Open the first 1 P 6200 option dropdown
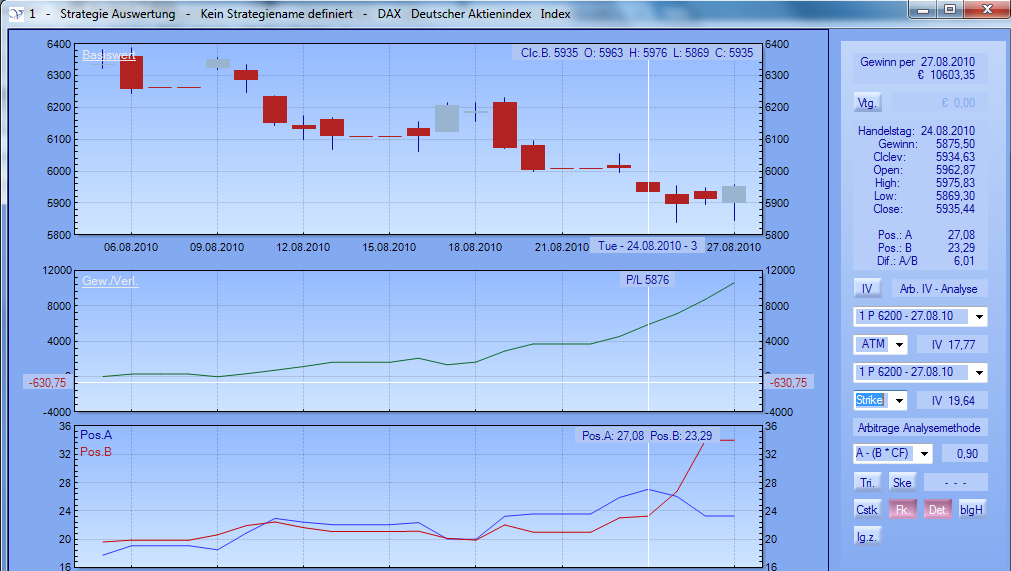The width and height of the screenshot is (1011, 571). coord(979,317)
